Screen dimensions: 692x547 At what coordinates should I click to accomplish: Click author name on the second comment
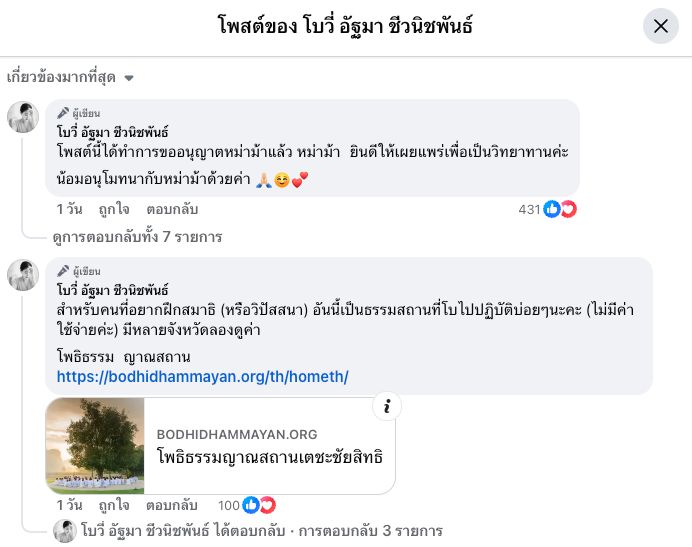coord(113,289)
